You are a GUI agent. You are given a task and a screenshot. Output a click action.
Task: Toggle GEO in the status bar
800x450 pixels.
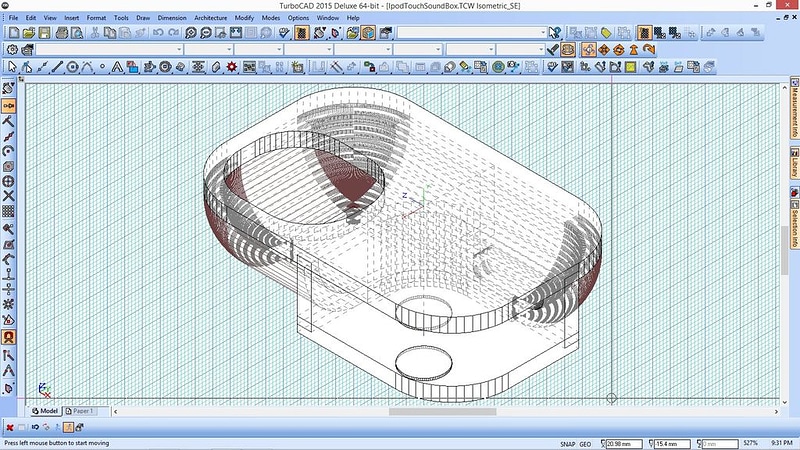pyautogui.click(x=585, y=444)
